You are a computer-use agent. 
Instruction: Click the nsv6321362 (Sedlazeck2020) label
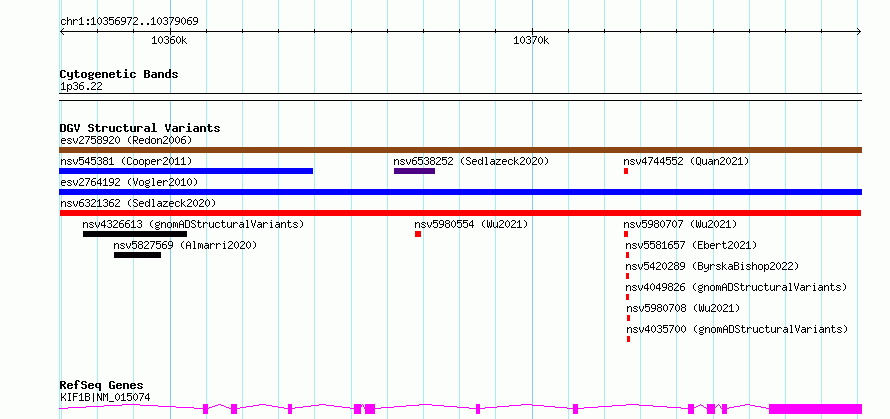138,203
